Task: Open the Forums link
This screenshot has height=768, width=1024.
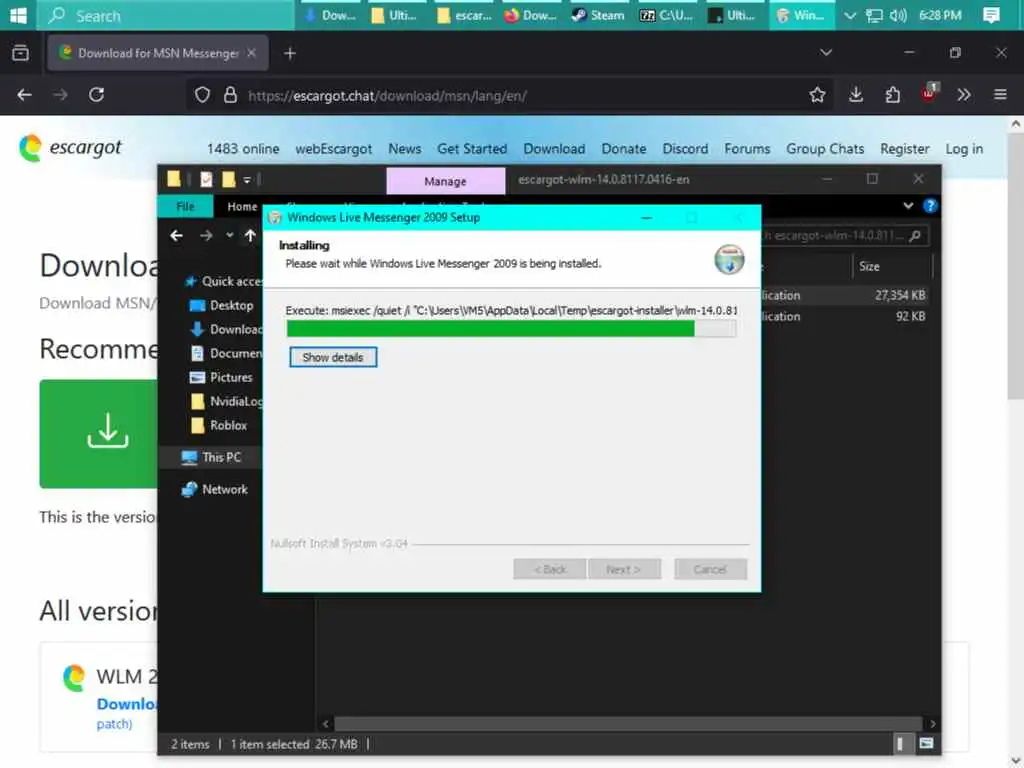Action: point(747,149)
